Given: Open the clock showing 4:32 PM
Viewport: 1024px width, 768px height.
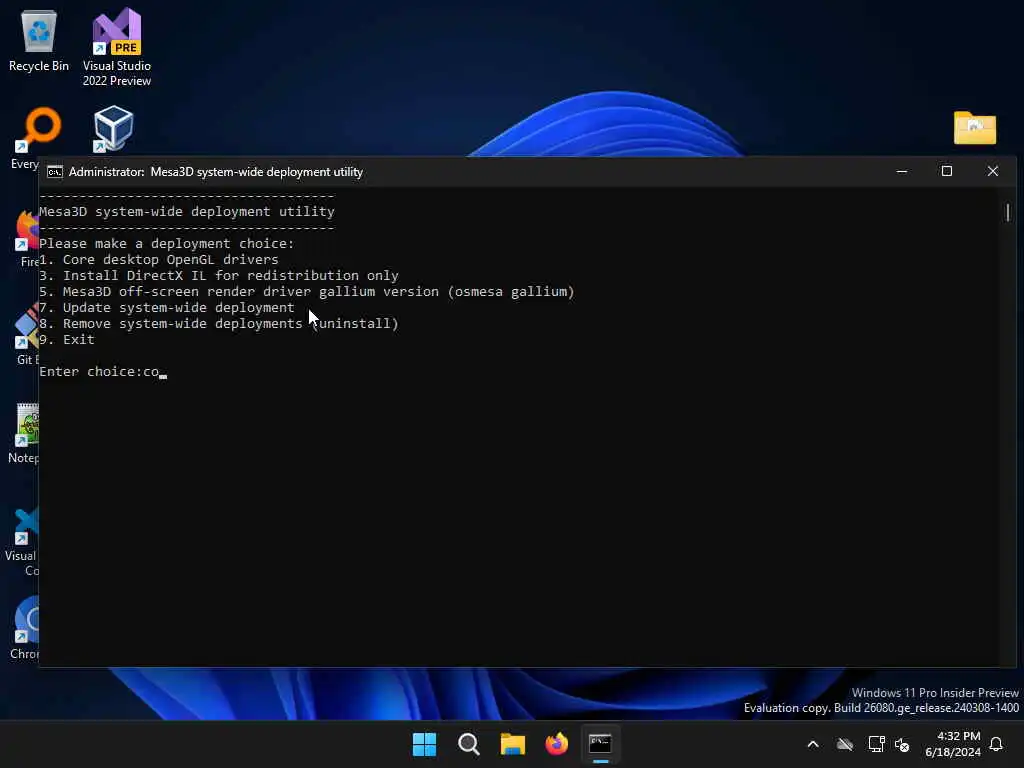Looking at the screenshot, I should (x=953, y=744).
